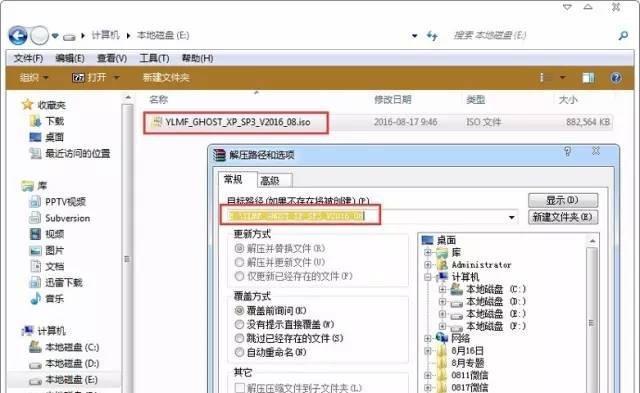Open the 组织 dropdown menu
640x393 pixels.
point(34,78)
